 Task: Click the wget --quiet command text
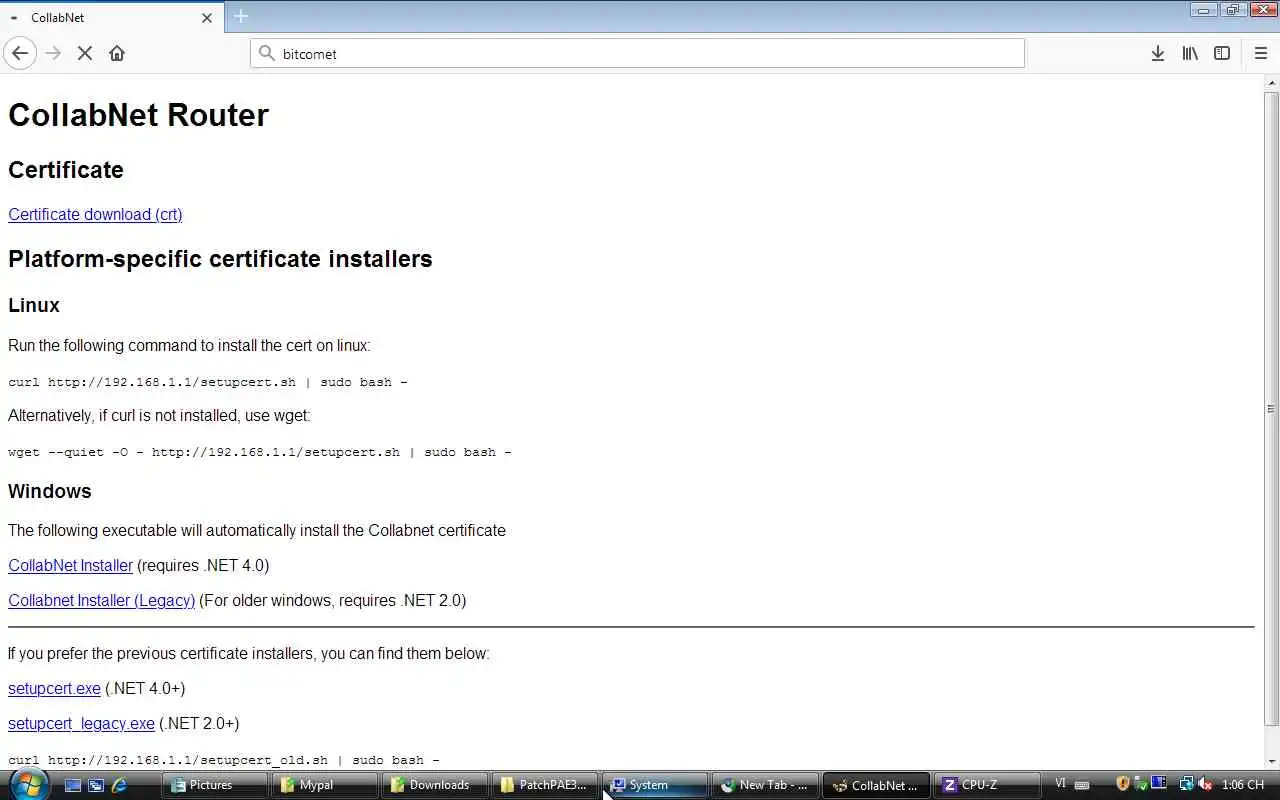(x=260, y=452)
